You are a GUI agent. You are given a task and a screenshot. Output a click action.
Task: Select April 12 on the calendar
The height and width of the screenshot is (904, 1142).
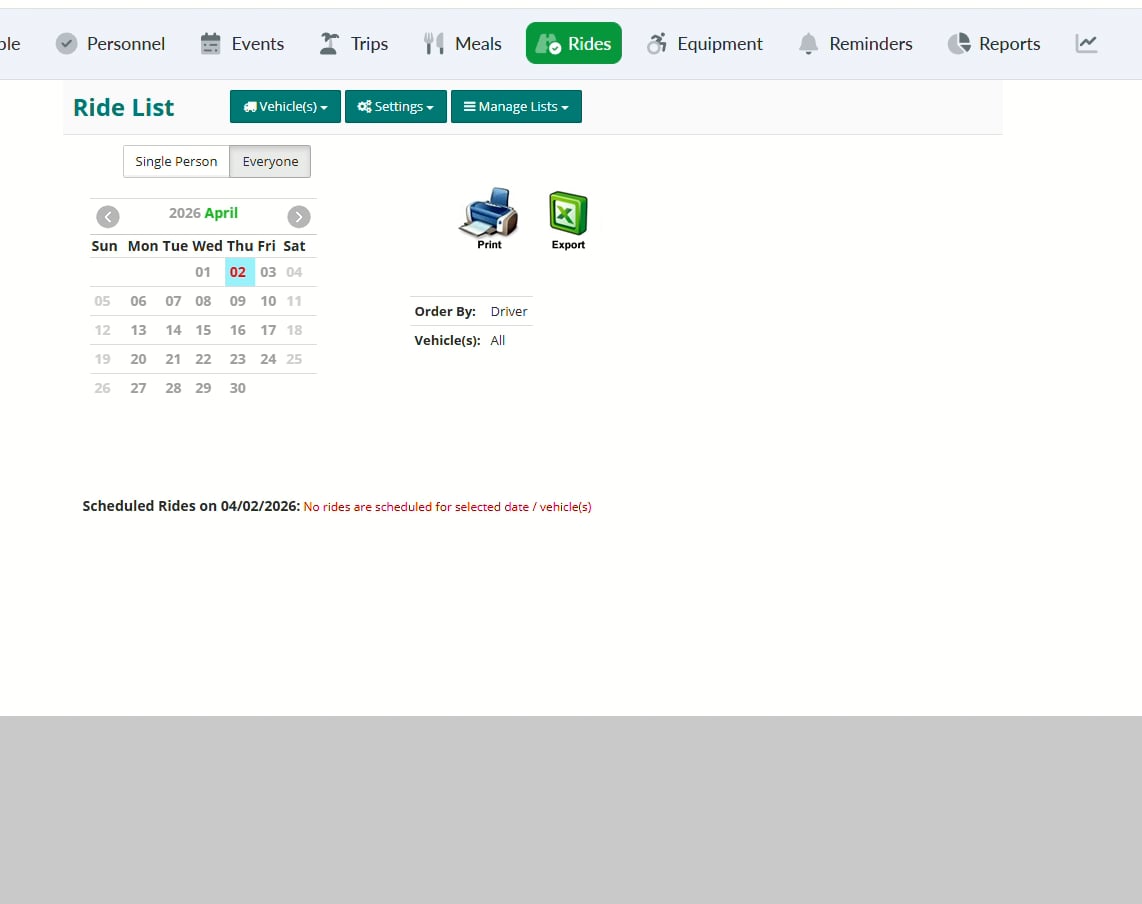coord(103,331)
